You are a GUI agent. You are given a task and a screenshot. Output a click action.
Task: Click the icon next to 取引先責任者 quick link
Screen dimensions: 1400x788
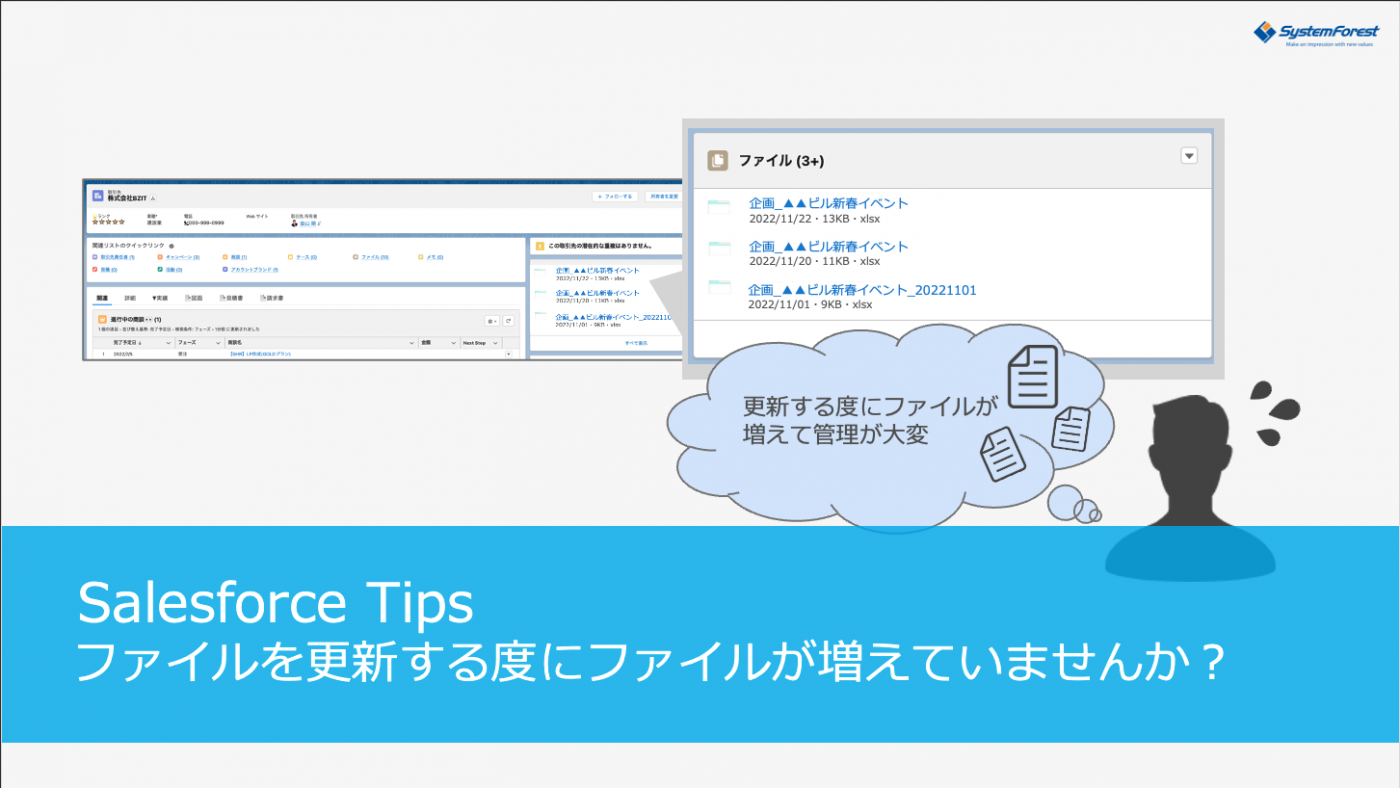pos(95,257)
